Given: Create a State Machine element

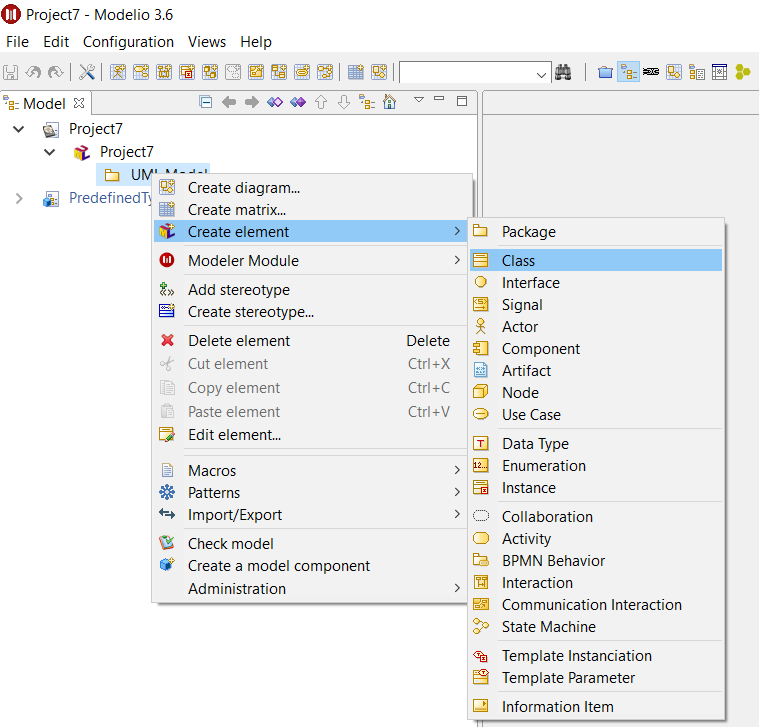Looking at the screenshot, I should pos(596,627).
